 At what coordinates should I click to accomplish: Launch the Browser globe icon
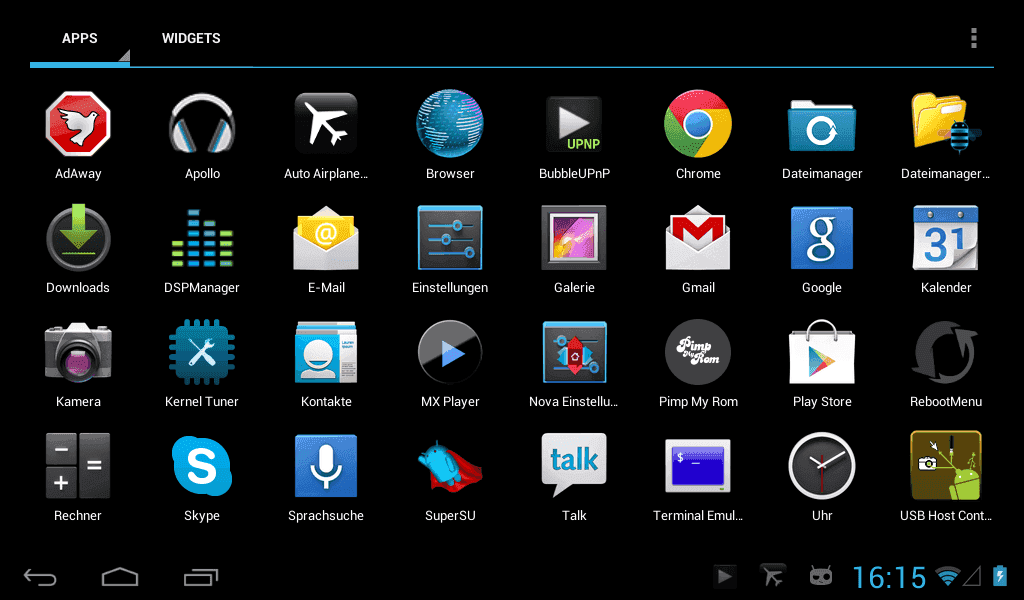450,124
